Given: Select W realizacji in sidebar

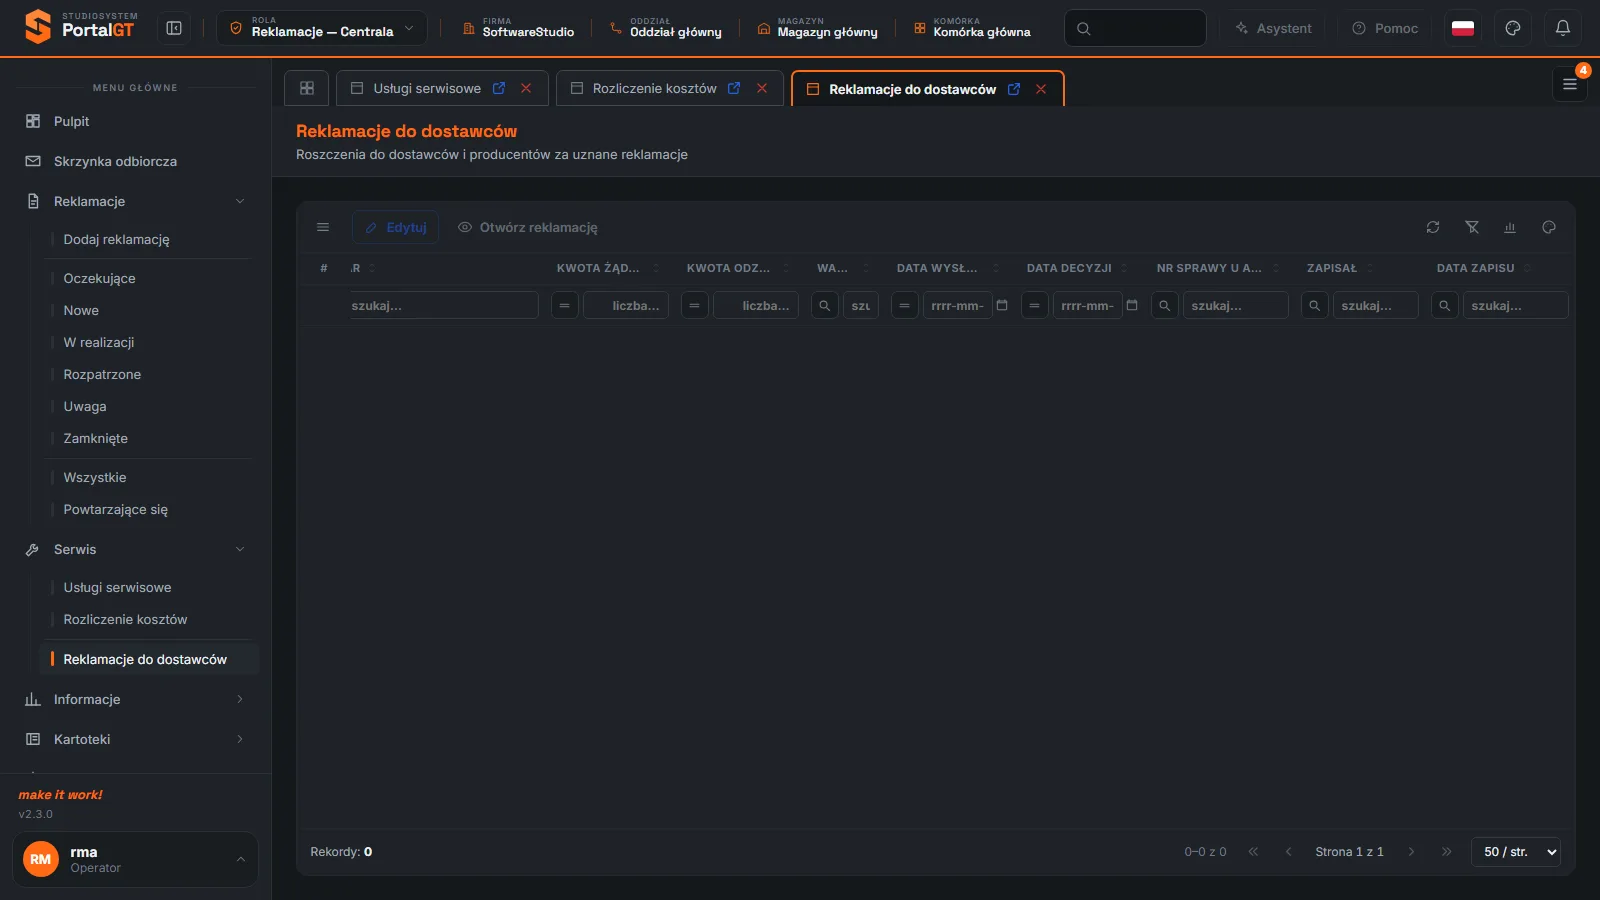Looking at the screenshot, I should point(99,342).
